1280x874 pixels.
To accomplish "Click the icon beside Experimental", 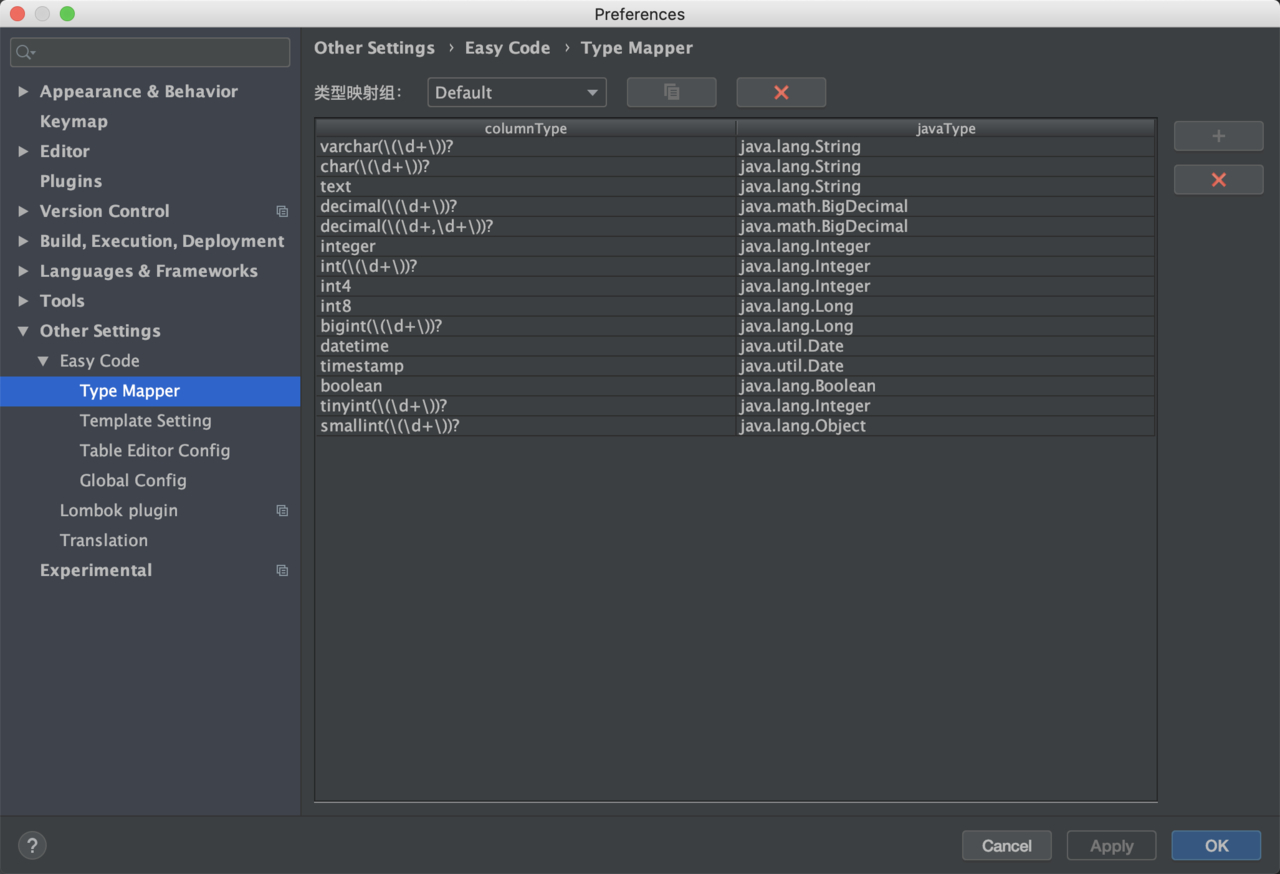I will point(282,570).
